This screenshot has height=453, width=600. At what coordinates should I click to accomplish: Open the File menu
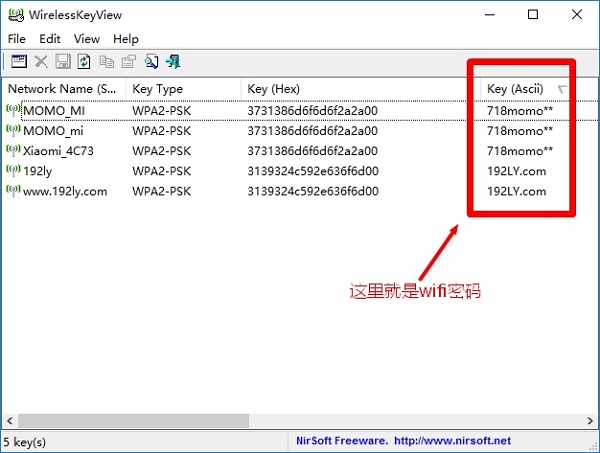pos(17,38)
